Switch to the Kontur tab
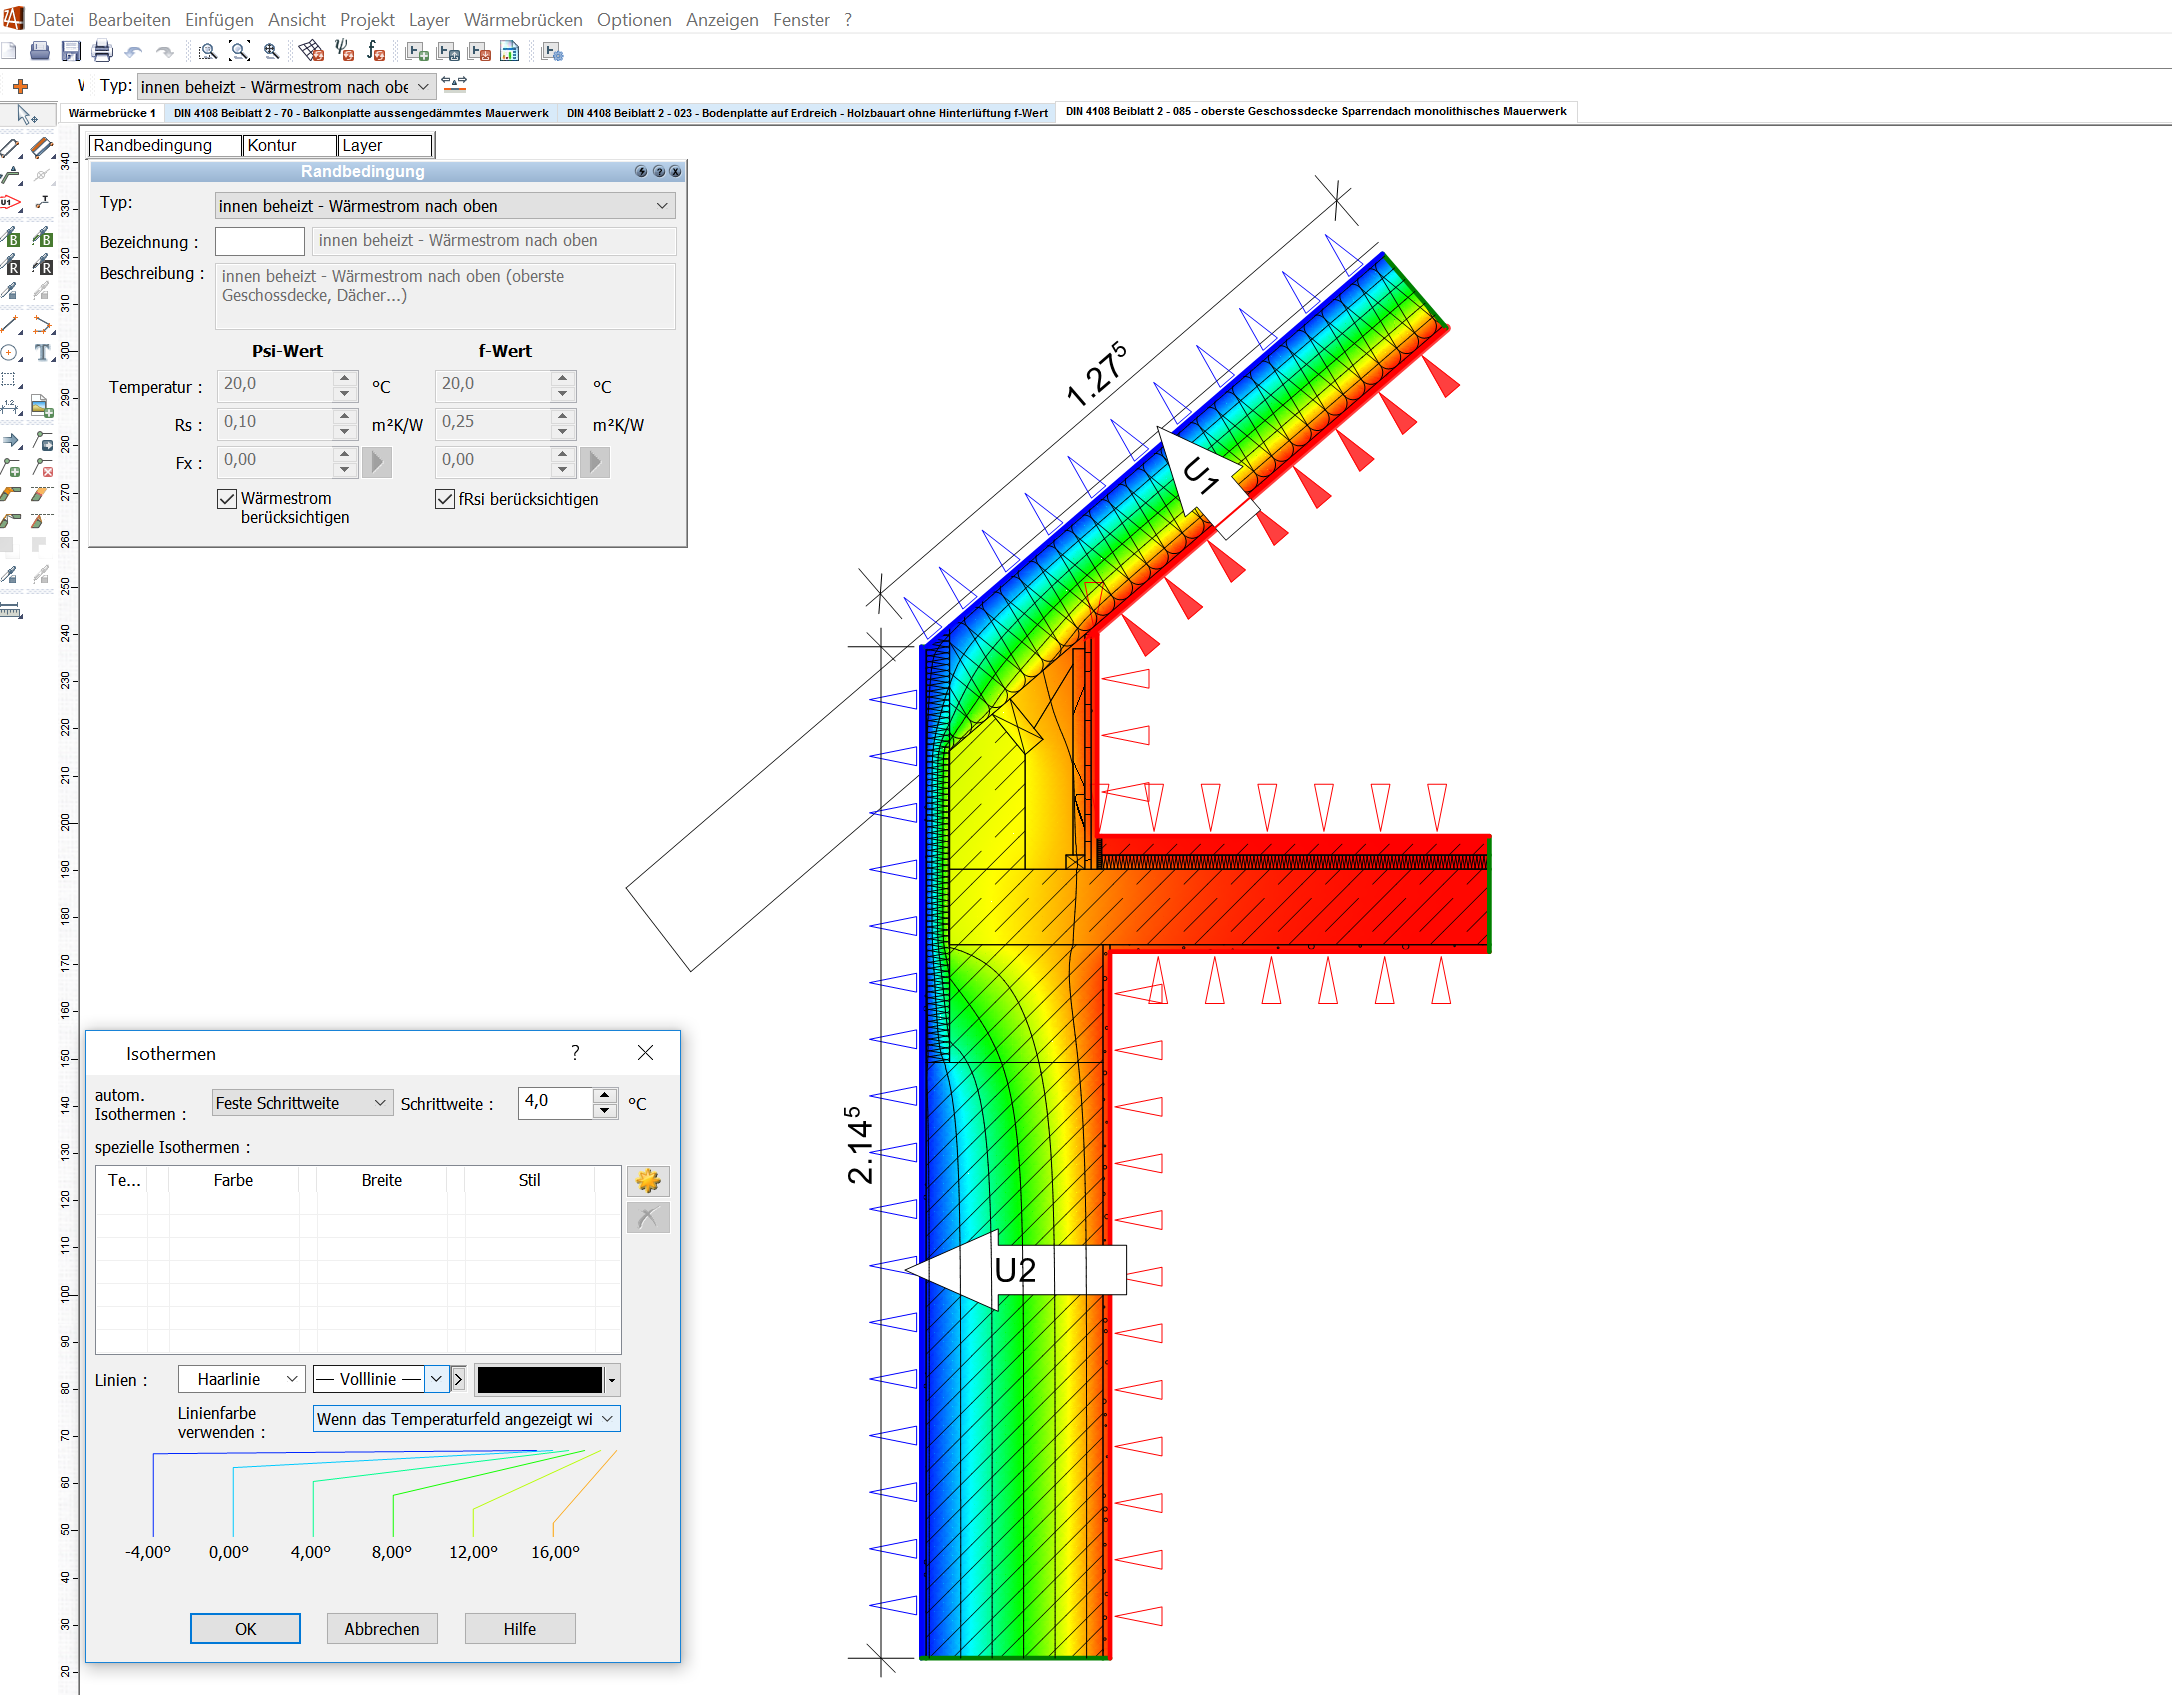The width and height of the screenshot is (2172, 1695). [x=289, y=145]
